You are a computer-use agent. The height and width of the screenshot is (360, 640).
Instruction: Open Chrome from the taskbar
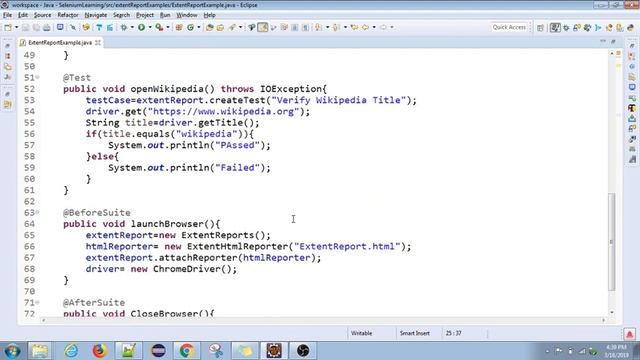(x=187, y=351)
